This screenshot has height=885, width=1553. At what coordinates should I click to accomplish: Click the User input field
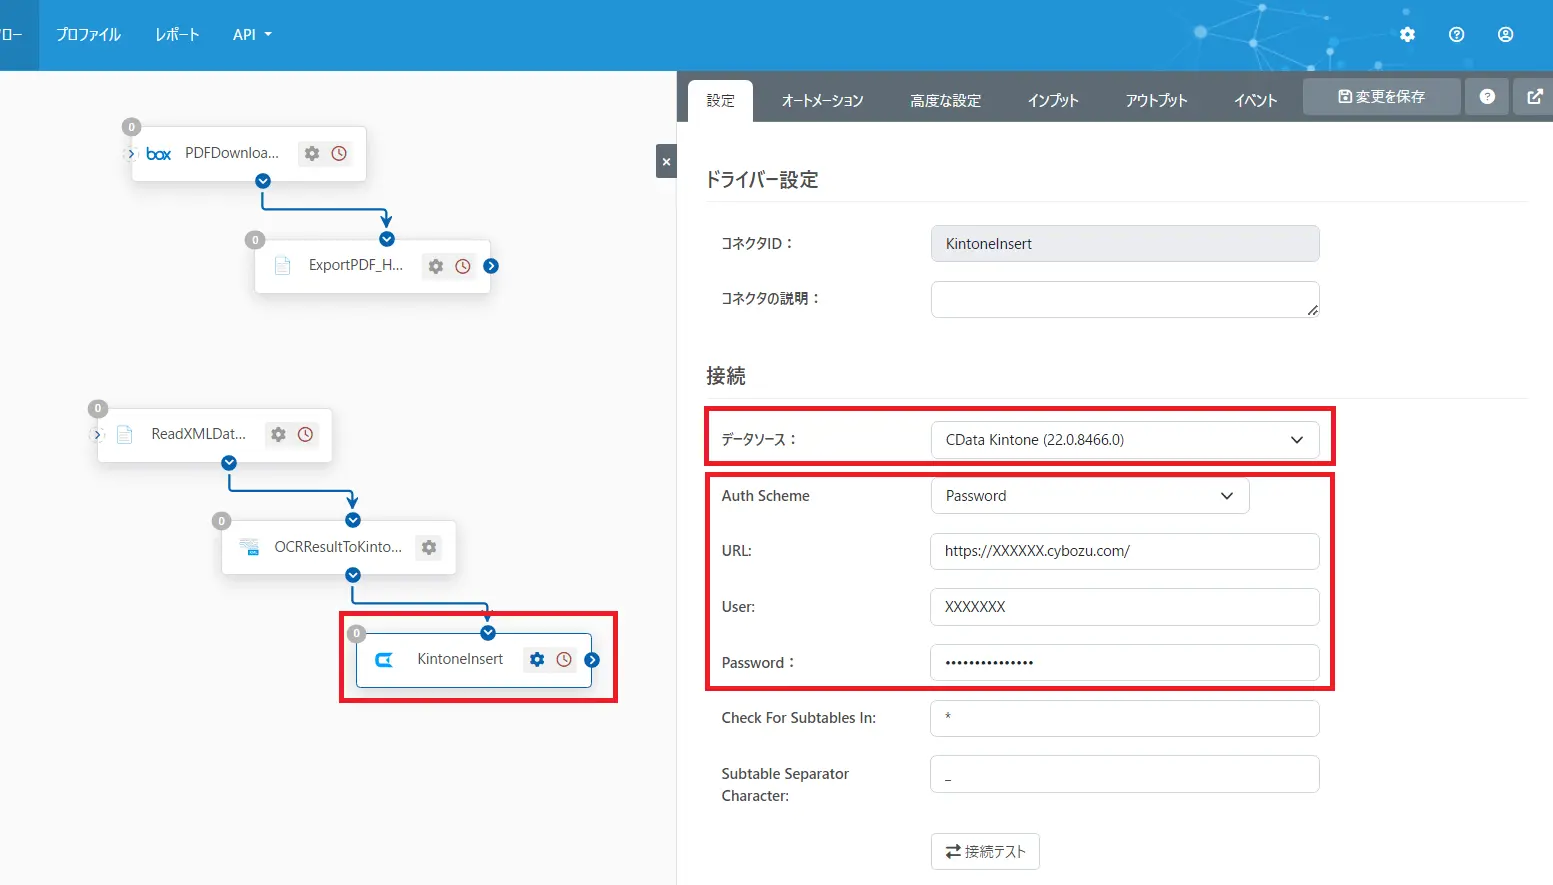1125,607
